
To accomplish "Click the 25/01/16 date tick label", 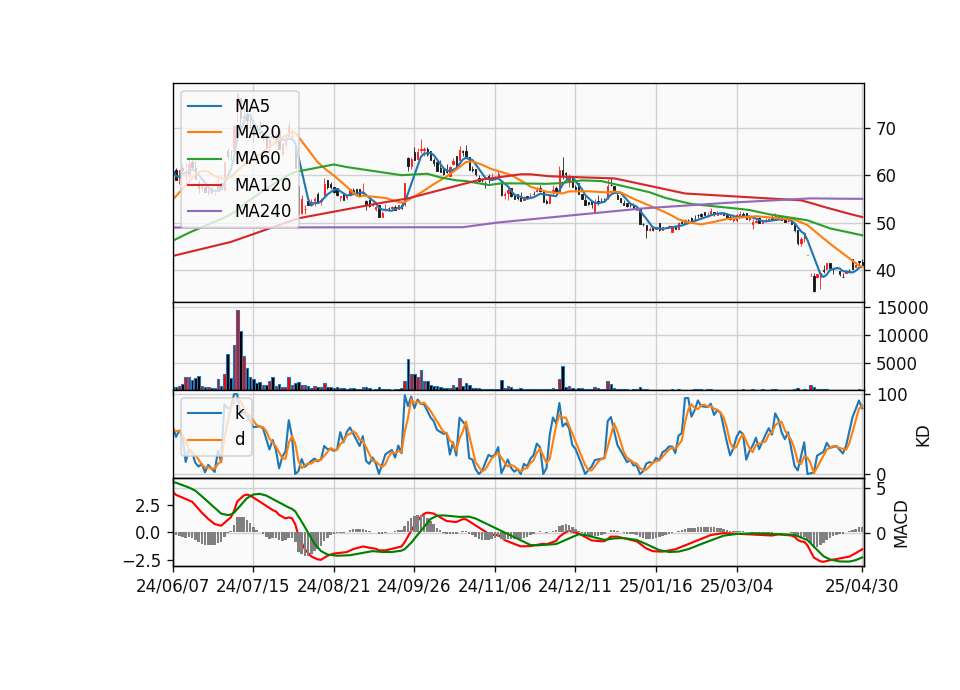I will [656, 586].
